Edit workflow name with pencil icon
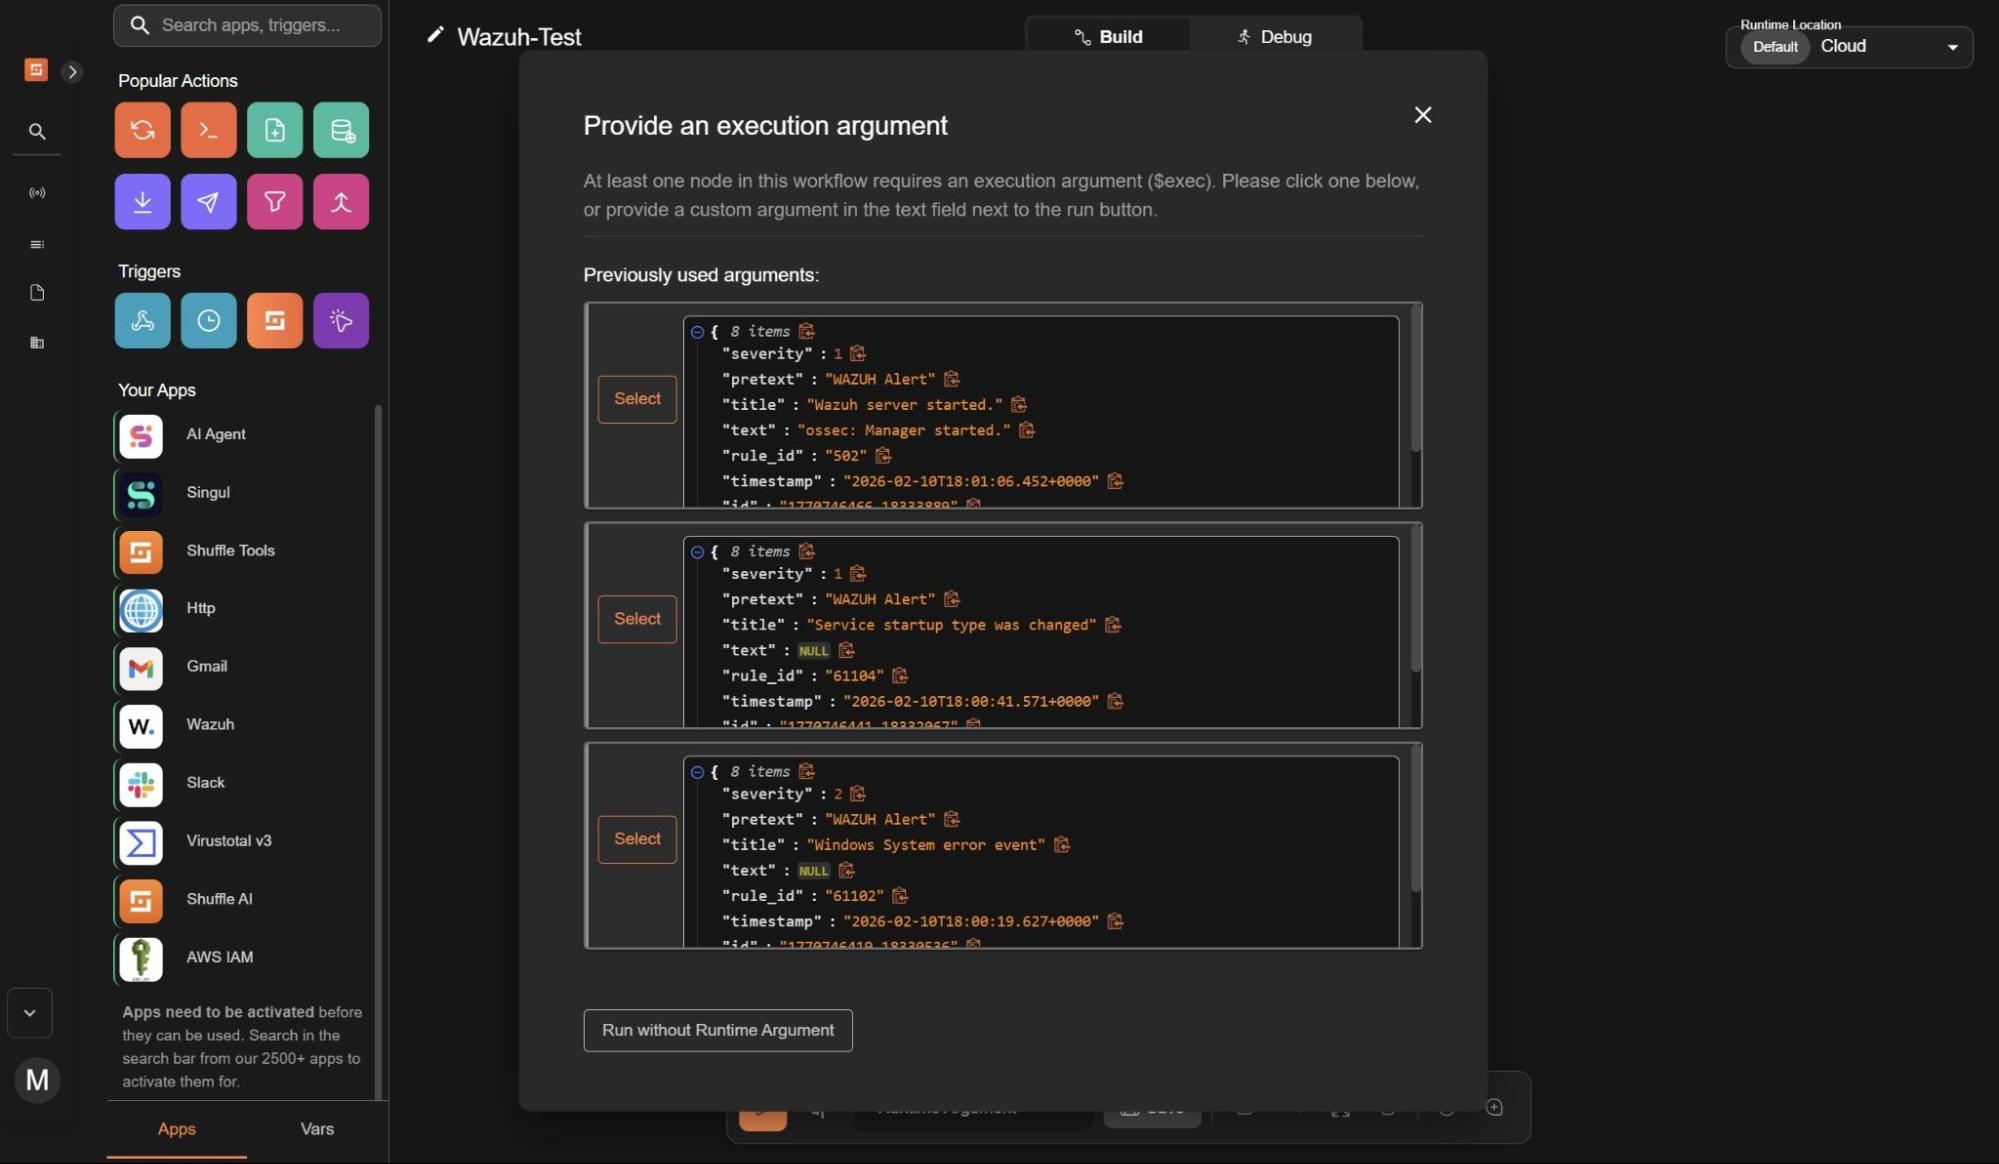 pos(435,36)
